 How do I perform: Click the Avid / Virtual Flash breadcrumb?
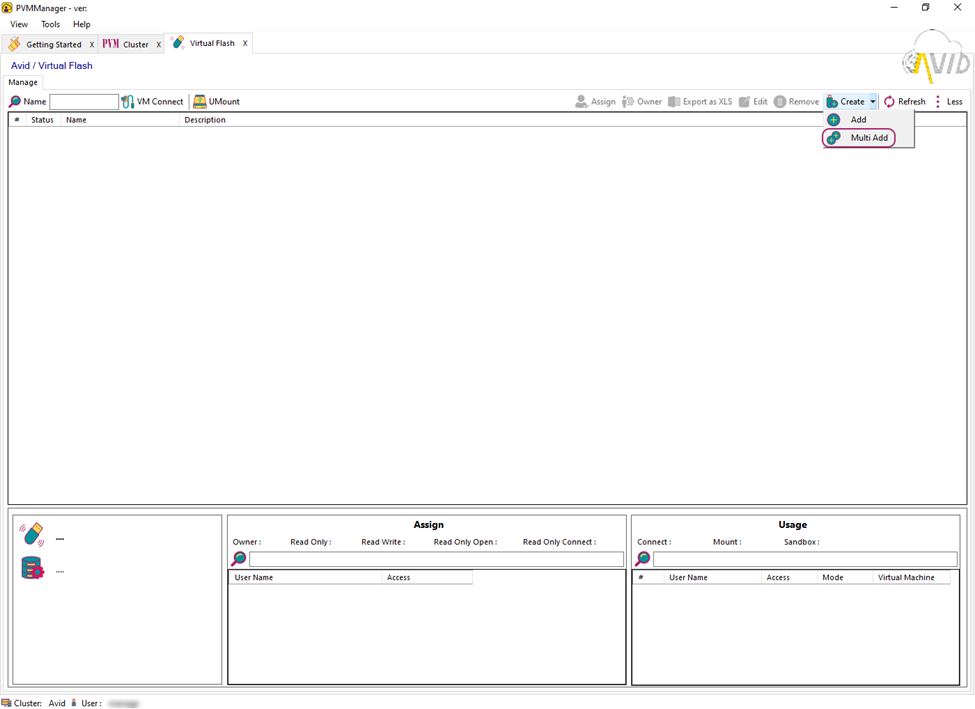[52, 65]
